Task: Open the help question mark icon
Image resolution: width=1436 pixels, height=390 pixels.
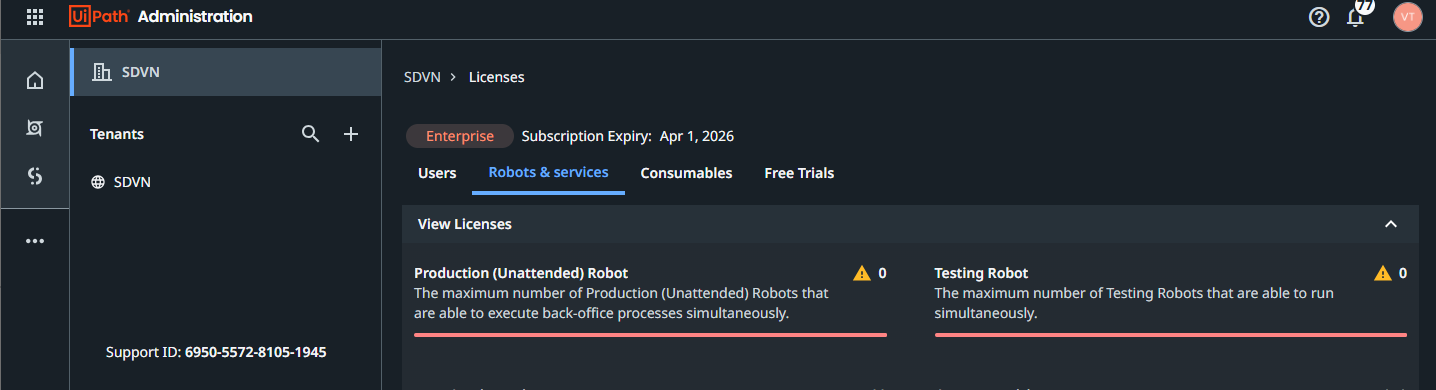Action: tap(1319, 17)
